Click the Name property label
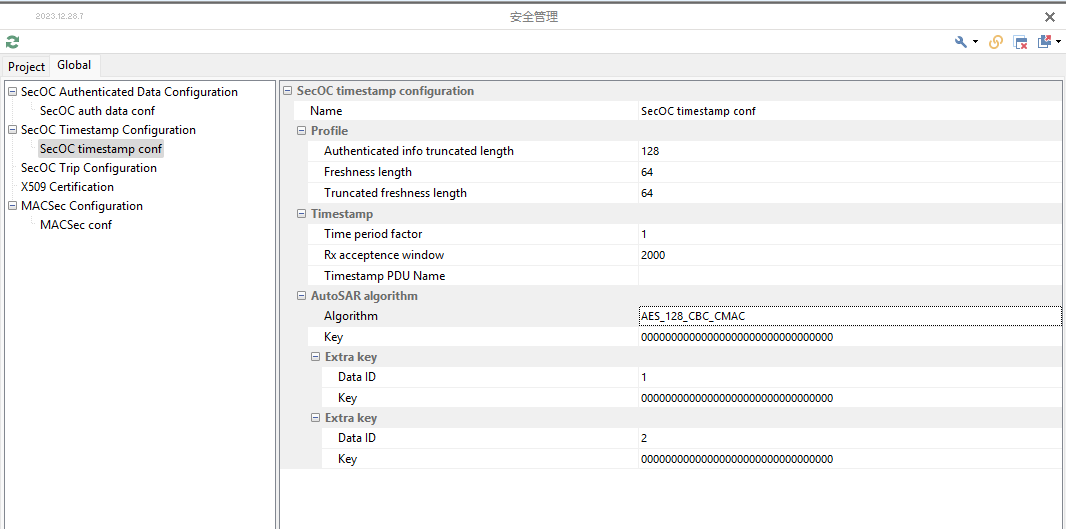 [x=326, y=111]
